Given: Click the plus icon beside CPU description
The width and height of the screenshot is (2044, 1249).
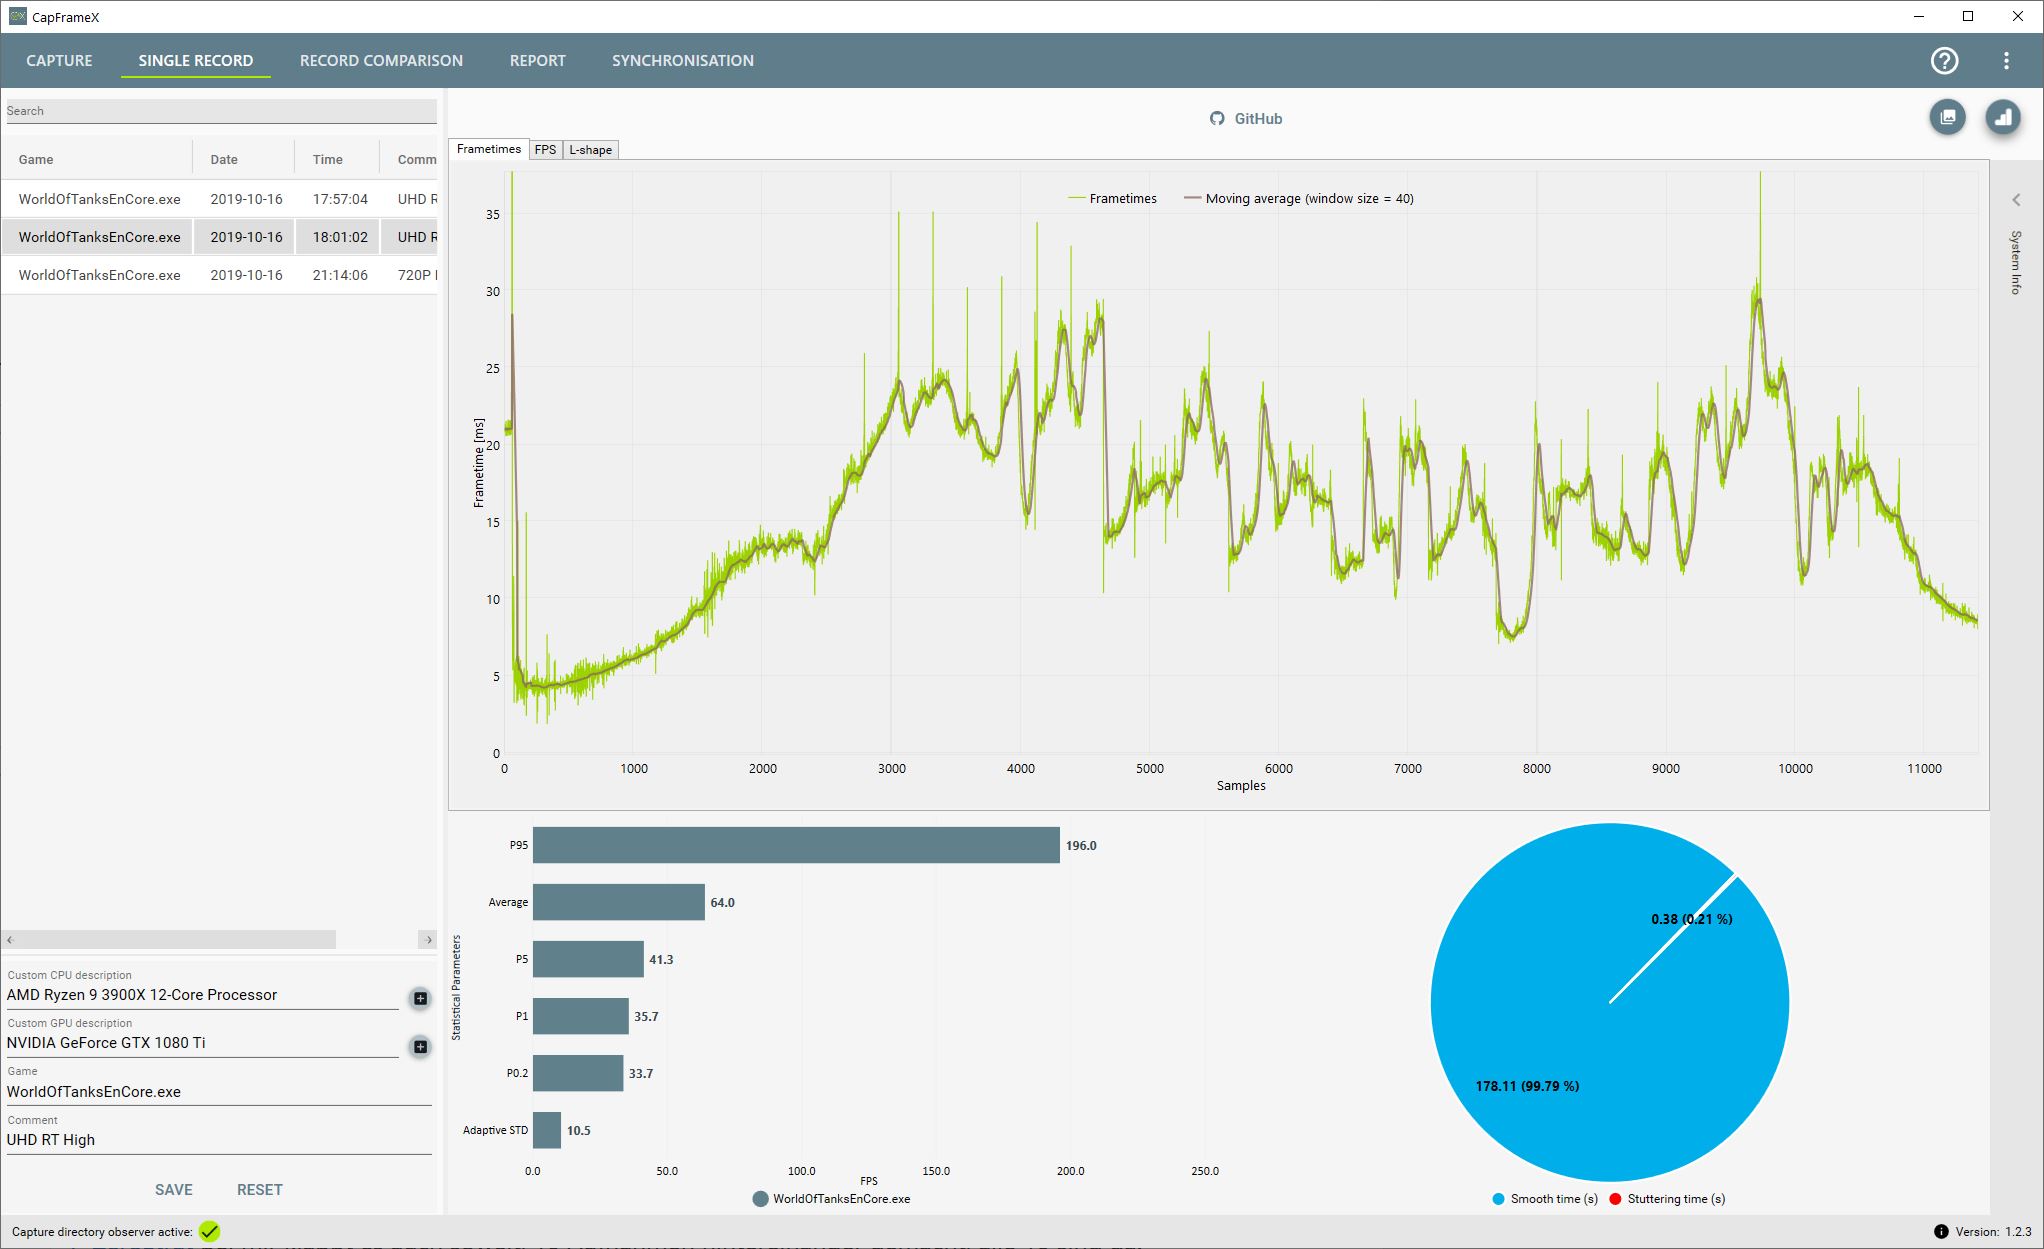Looking at the screenshot, I should [x=420, y=998].
